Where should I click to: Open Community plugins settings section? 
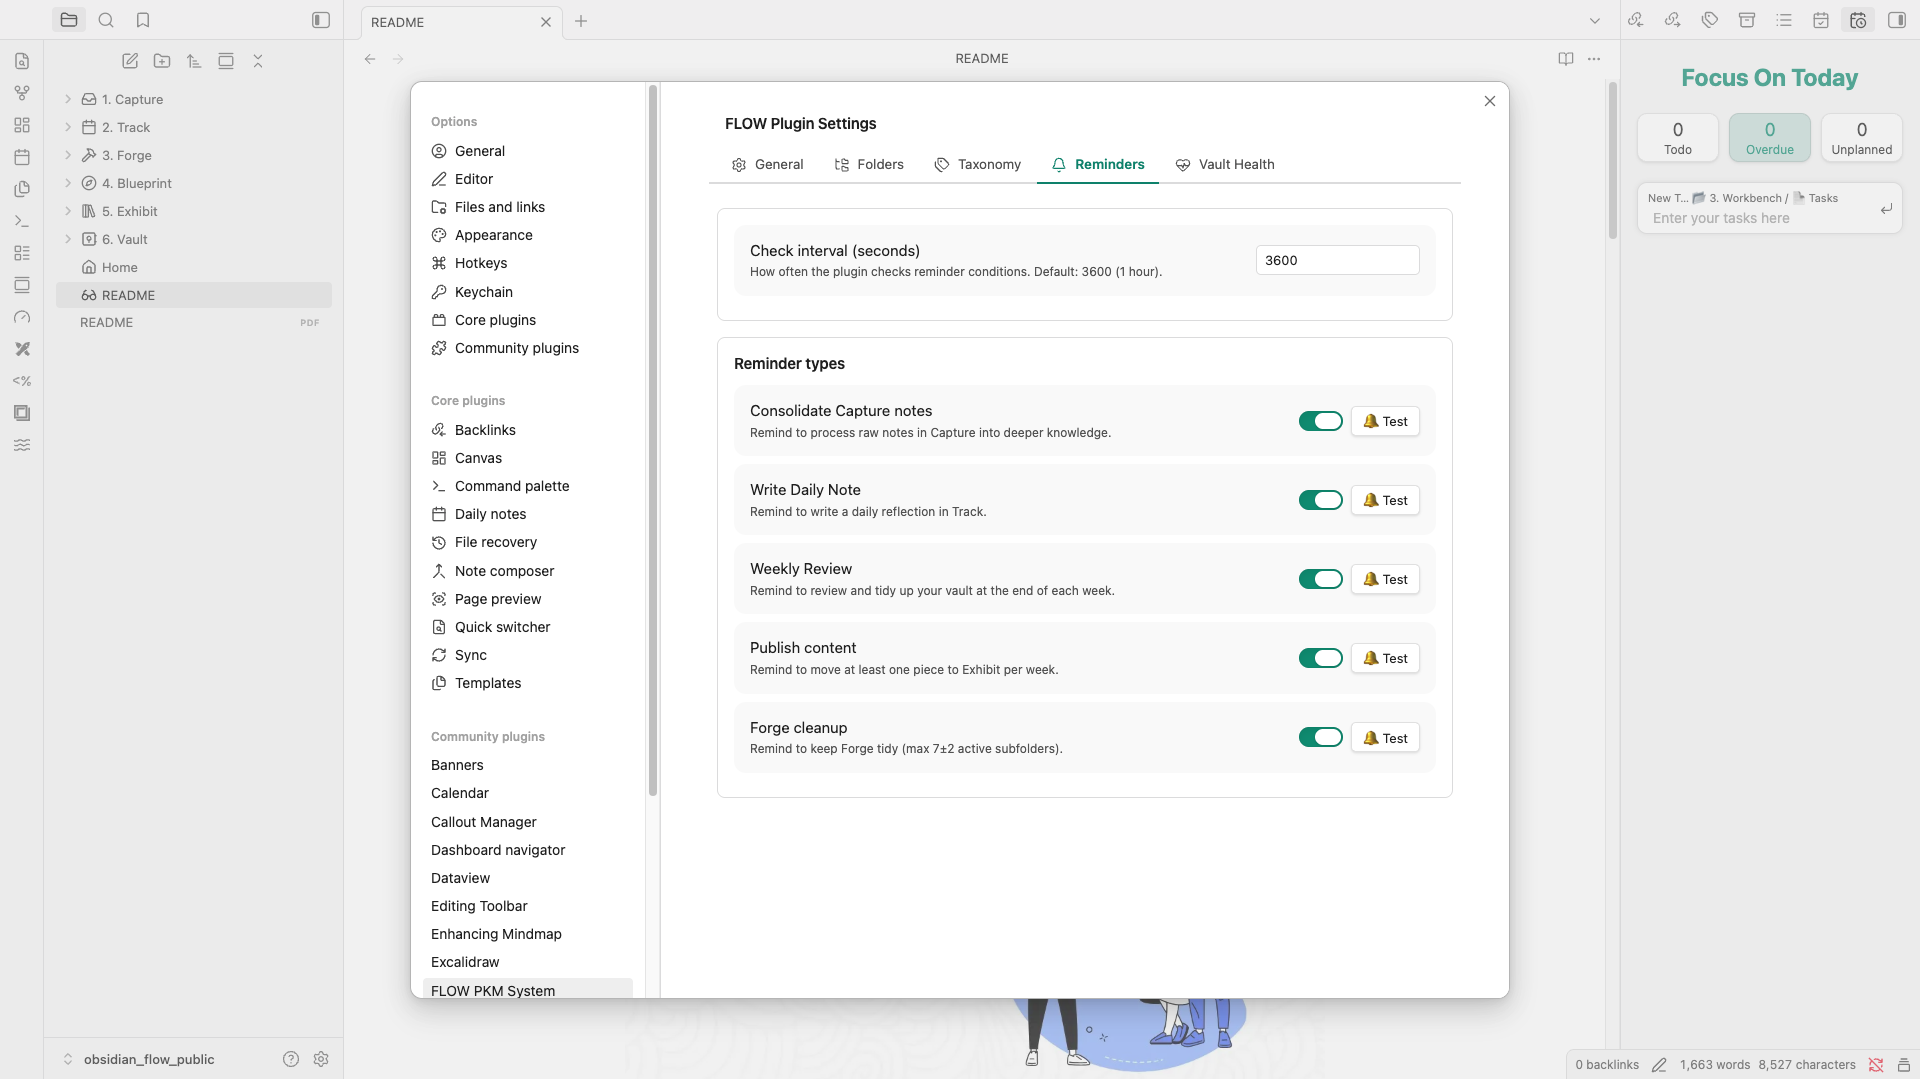pyautogui.click(x=516, y=348)
